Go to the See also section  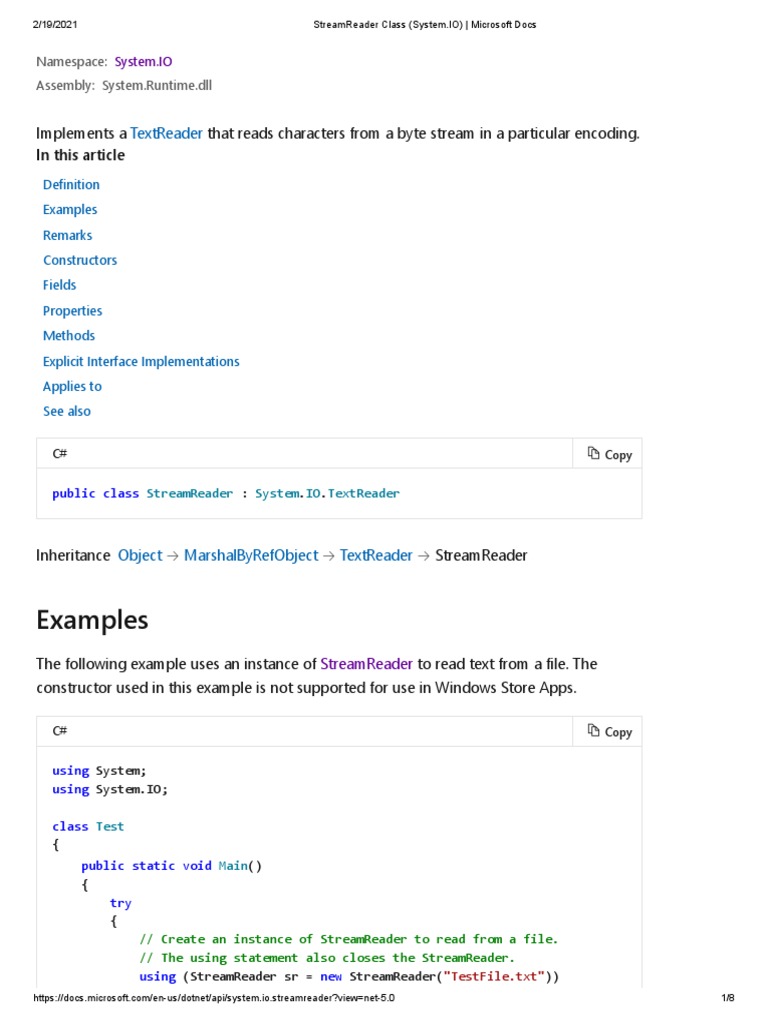pos(67,411)
